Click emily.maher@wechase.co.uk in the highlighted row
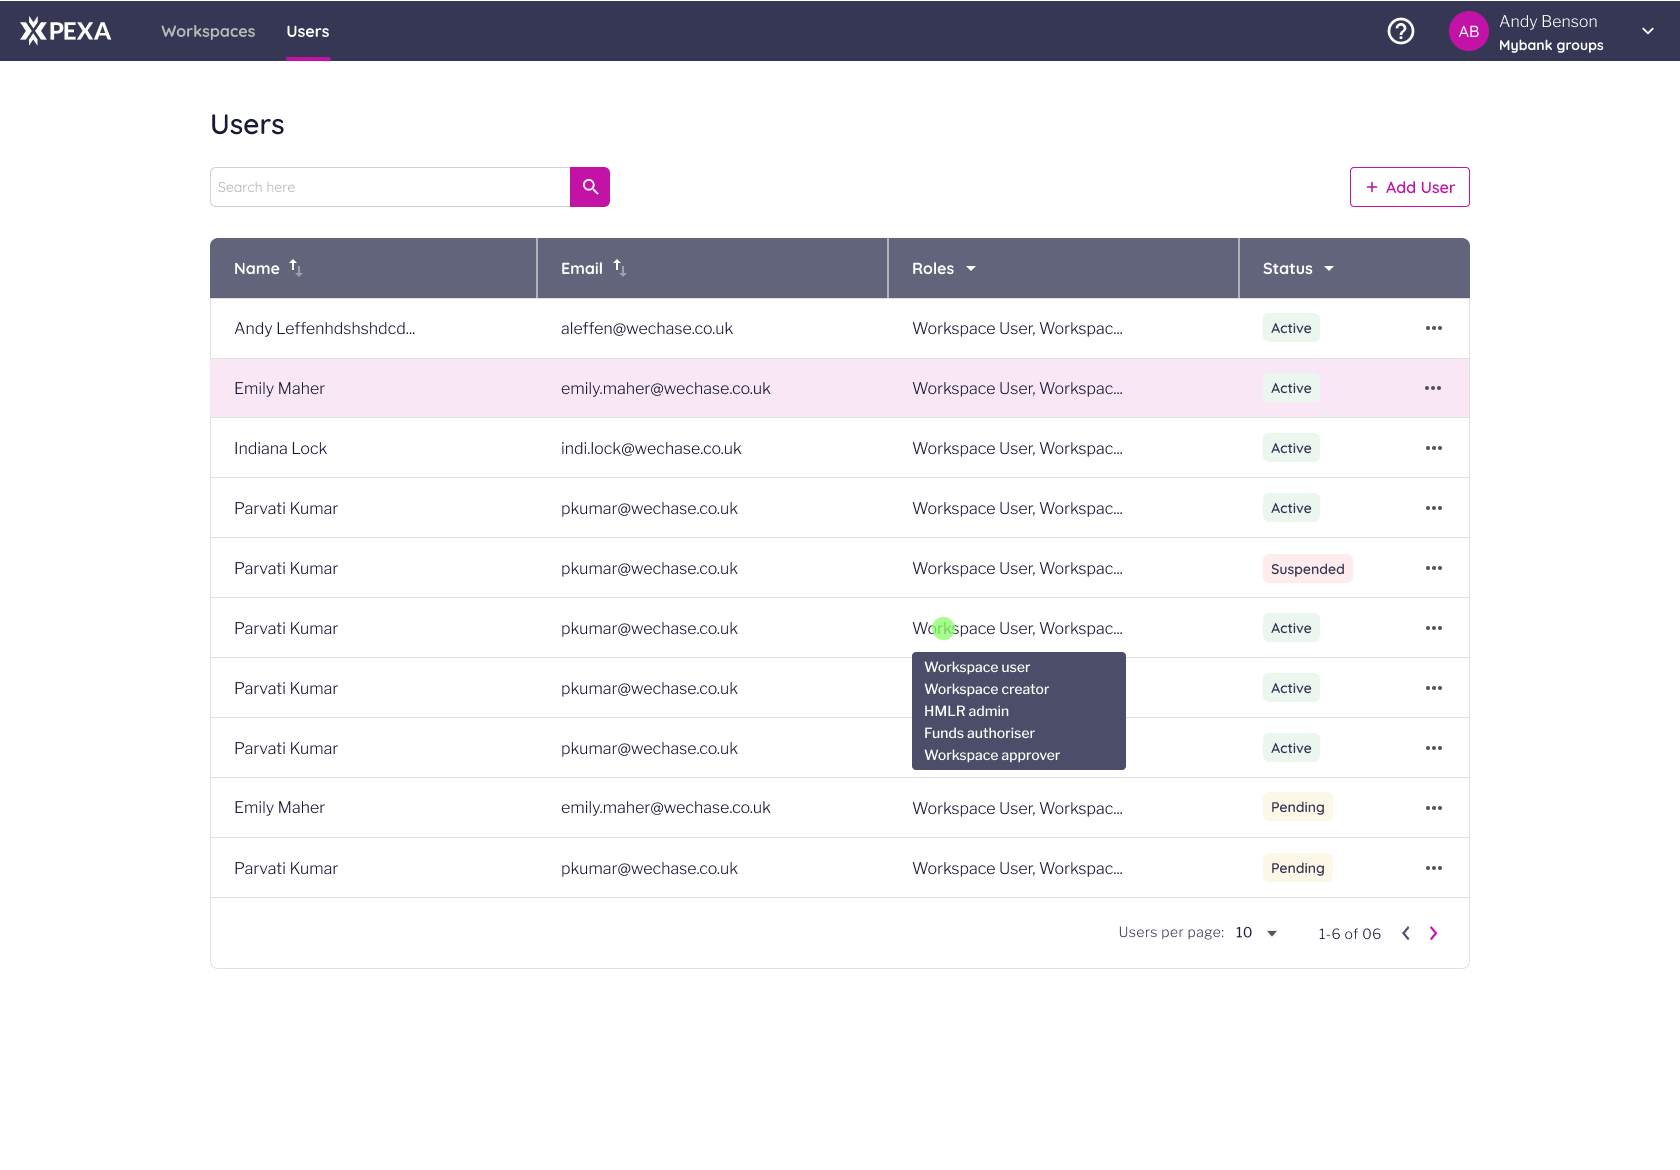This screenshot has width=1680, height=1170. click(x=665, y=388)
